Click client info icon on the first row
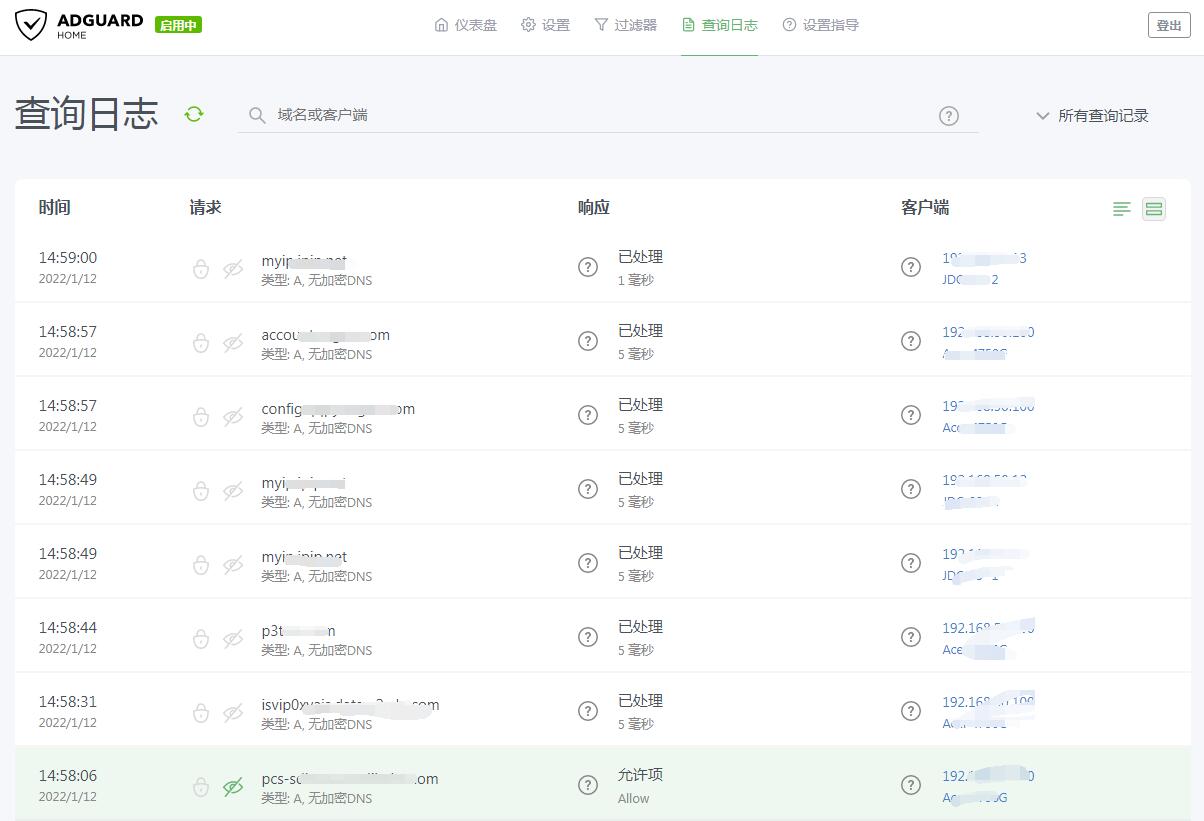Image resolution: width=1204 pixels, height=821 pixels. [911, 267]
